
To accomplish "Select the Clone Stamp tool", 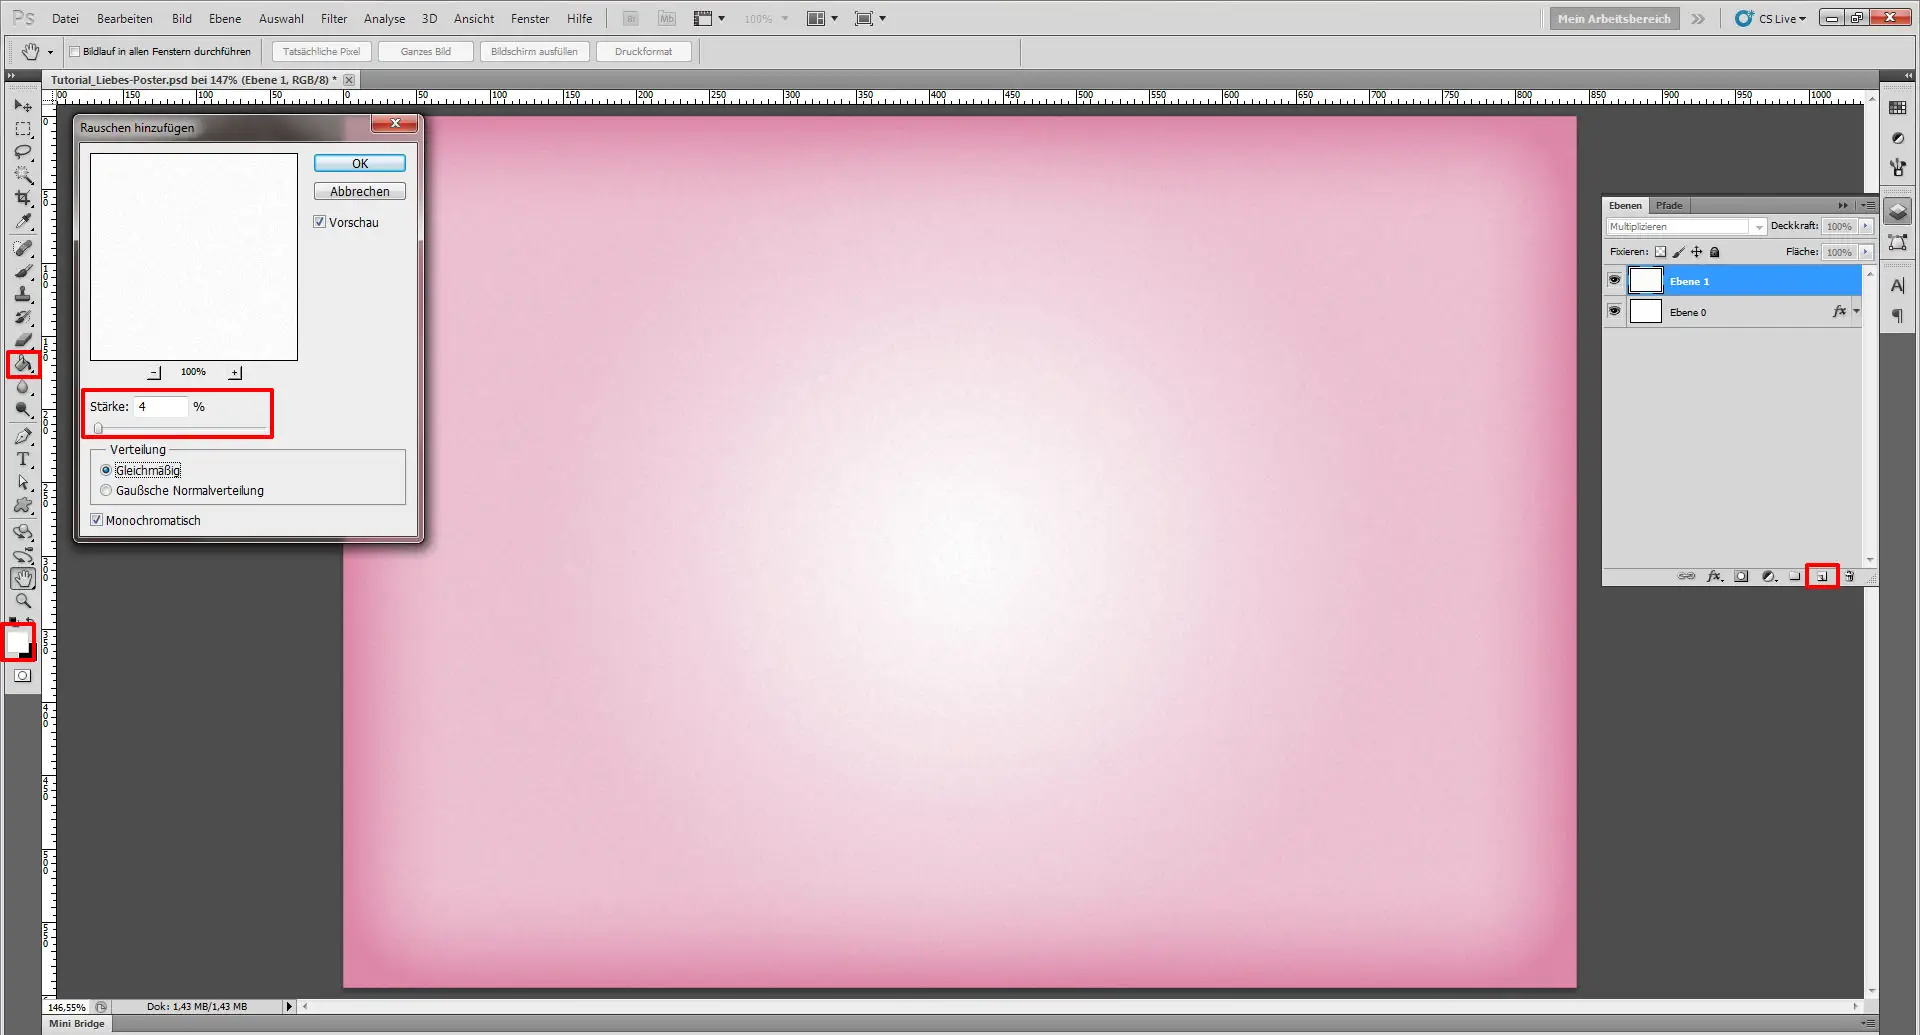I will pos(24,294).
